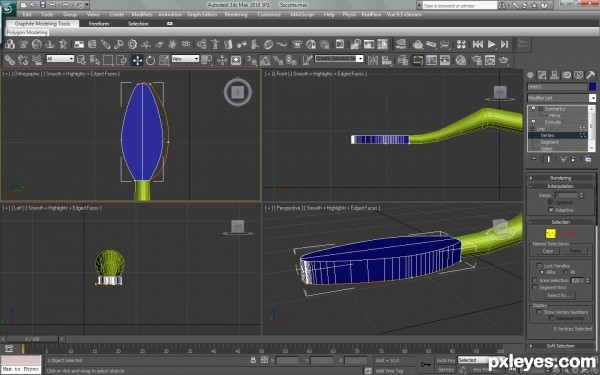
Task: Select the Rotate transform tool
Action: coord(150,60)
